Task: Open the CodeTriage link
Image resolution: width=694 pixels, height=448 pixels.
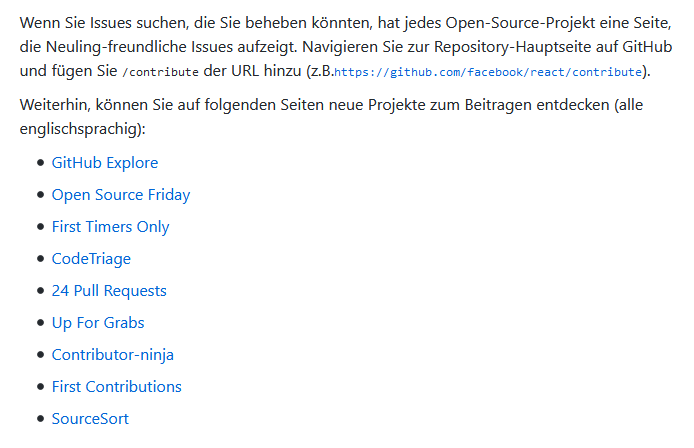Action: coord(91,259)
